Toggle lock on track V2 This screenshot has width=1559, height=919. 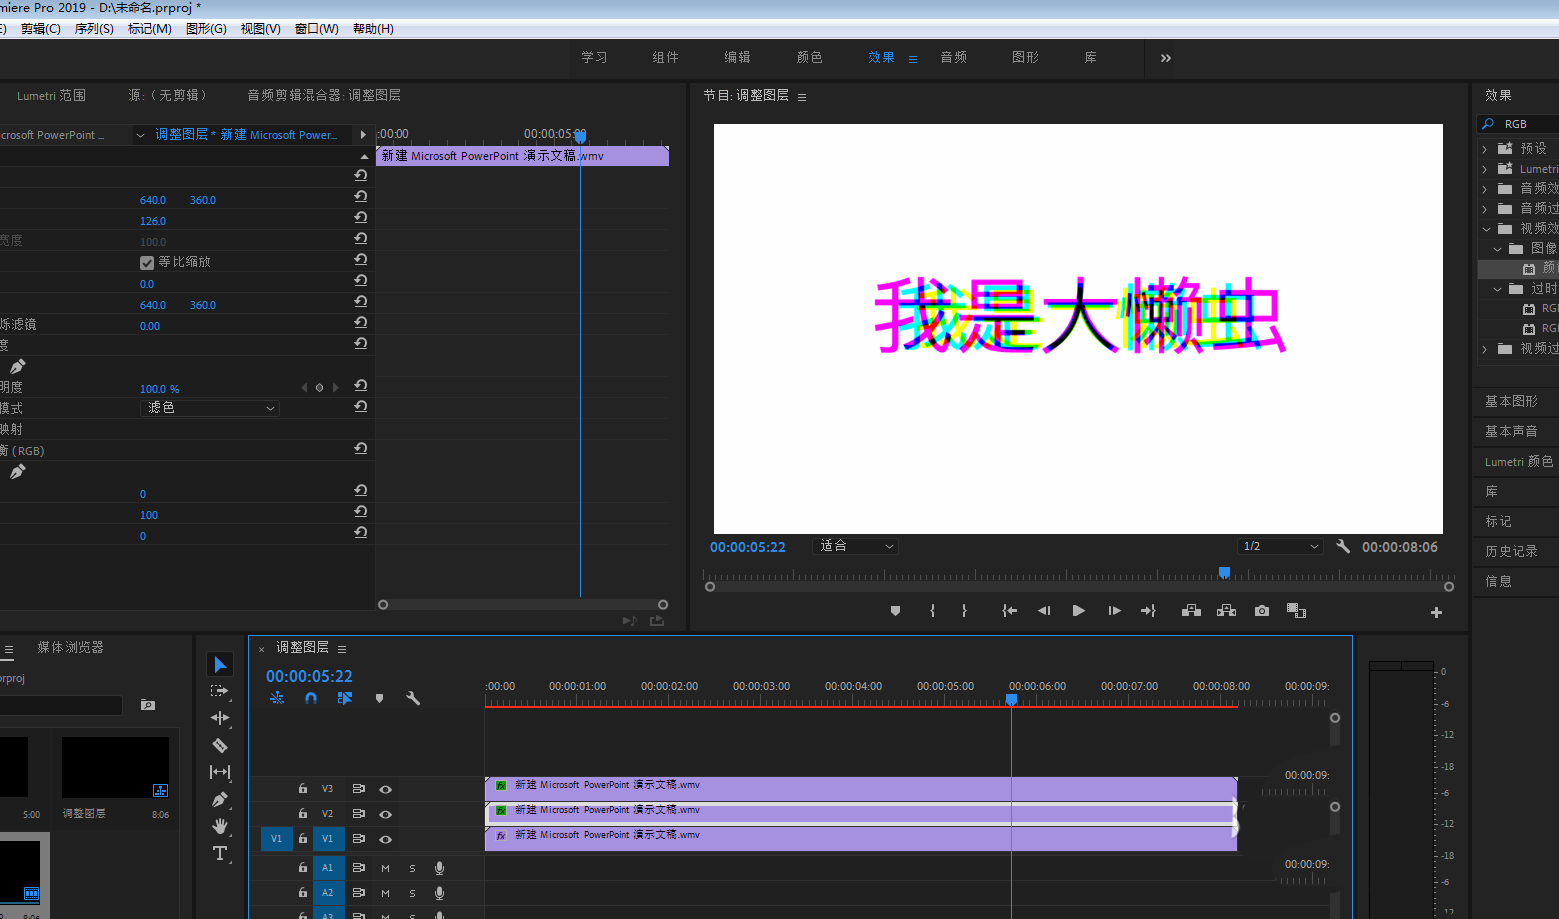pyautogui.click(x=302, y=814)
